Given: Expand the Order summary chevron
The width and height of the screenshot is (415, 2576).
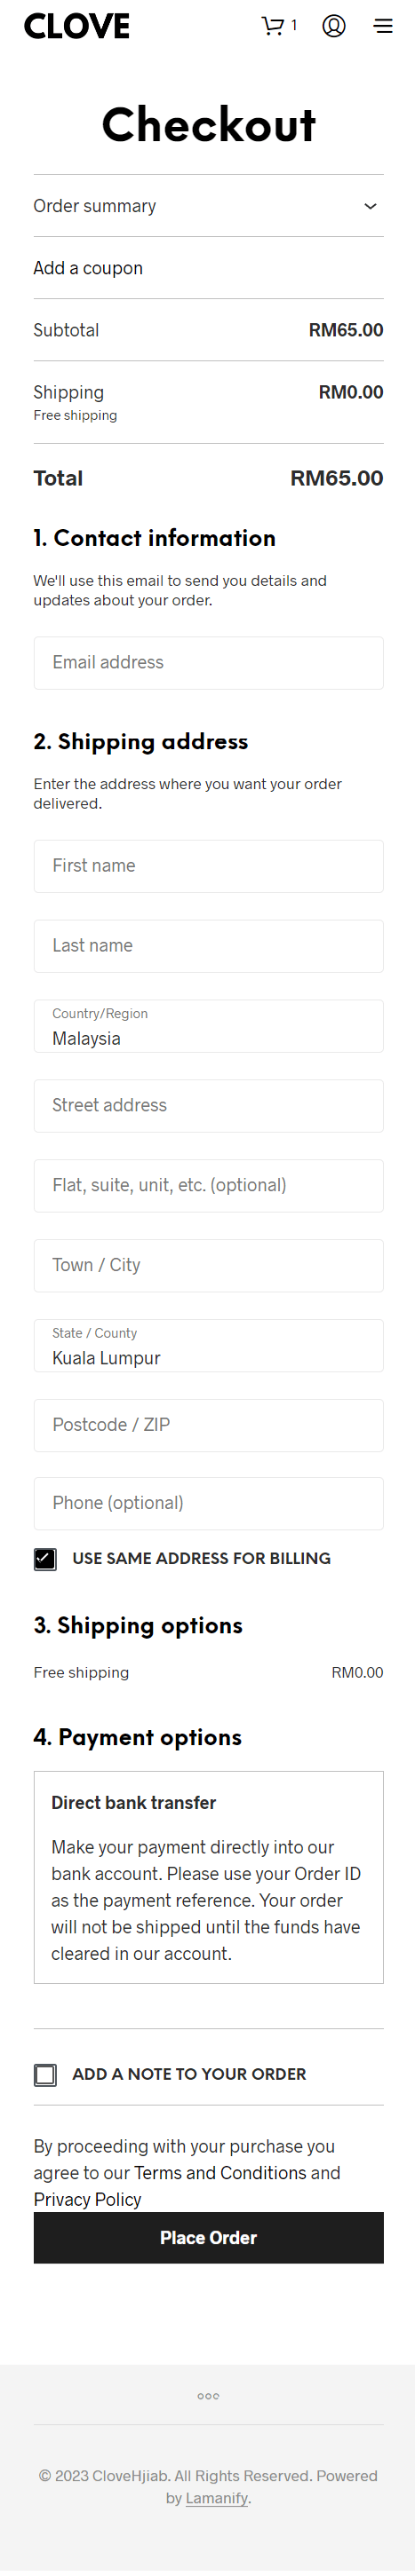Looking at the screenshot, I should 370,206.
